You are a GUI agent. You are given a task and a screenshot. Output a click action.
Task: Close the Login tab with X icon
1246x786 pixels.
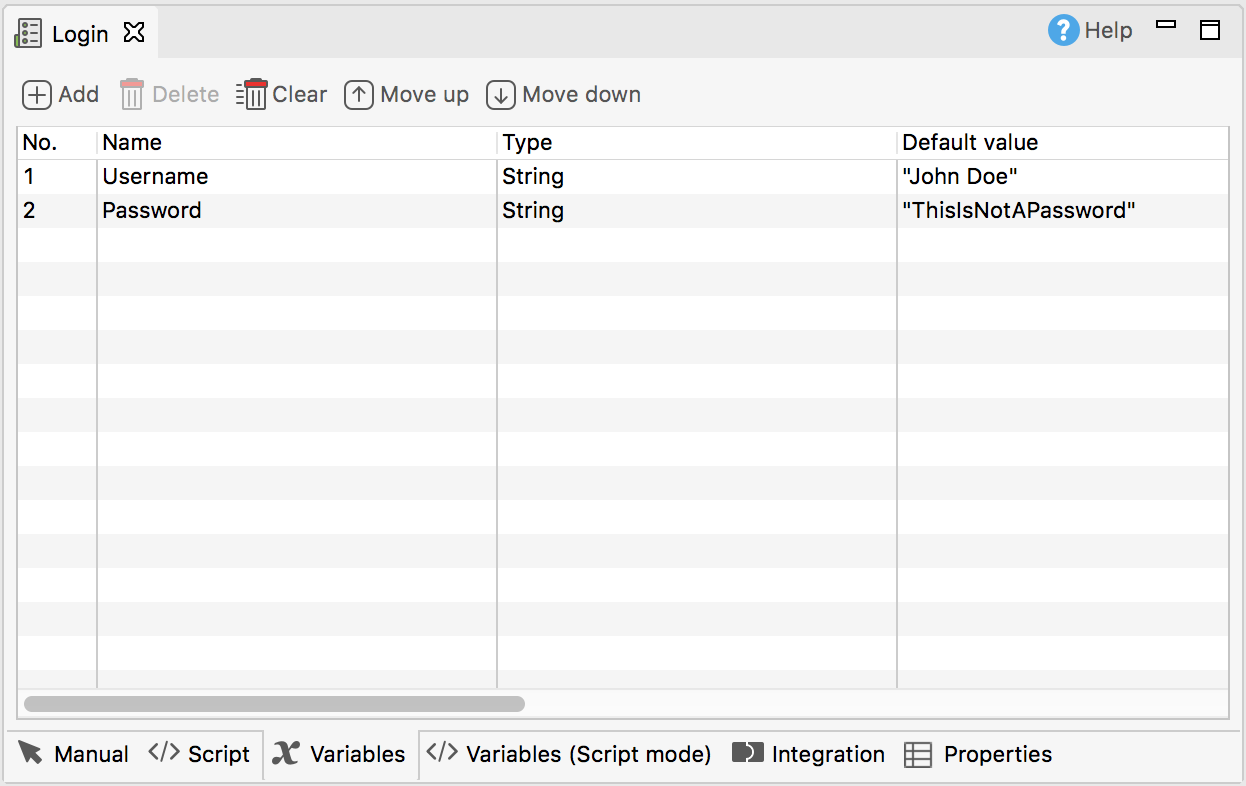[134, 33]
